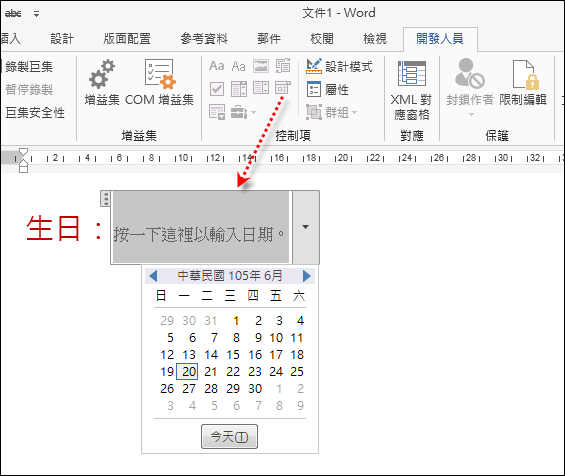Open the 郵件 tab

269,39
